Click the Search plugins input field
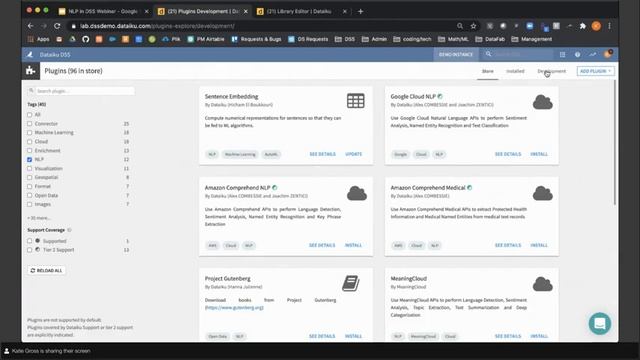Image resolution: width=640 pixels, height=360 pixels. [x=81, y=91]
